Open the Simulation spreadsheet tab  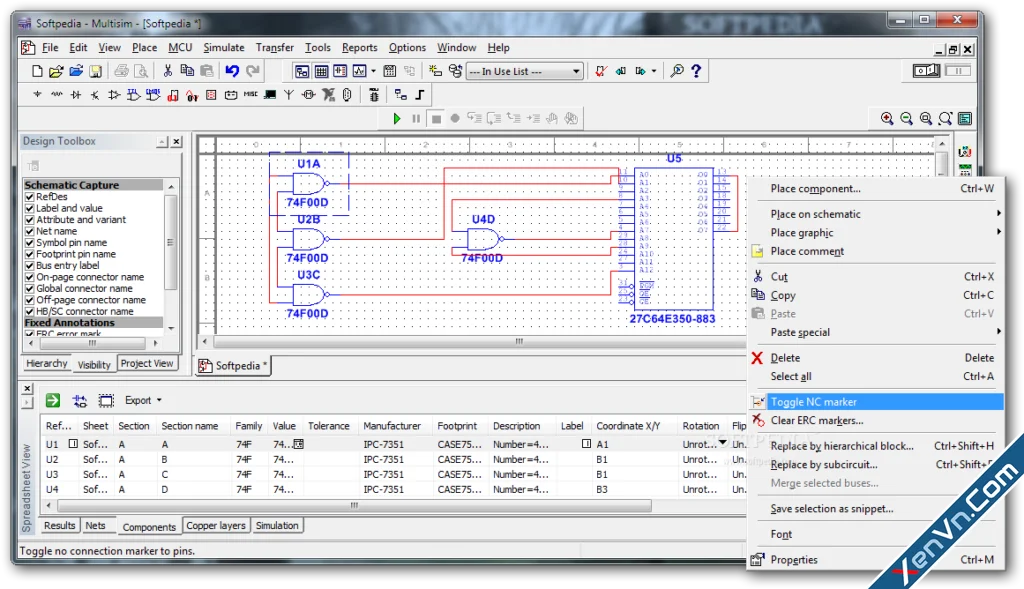click(277, 526)
